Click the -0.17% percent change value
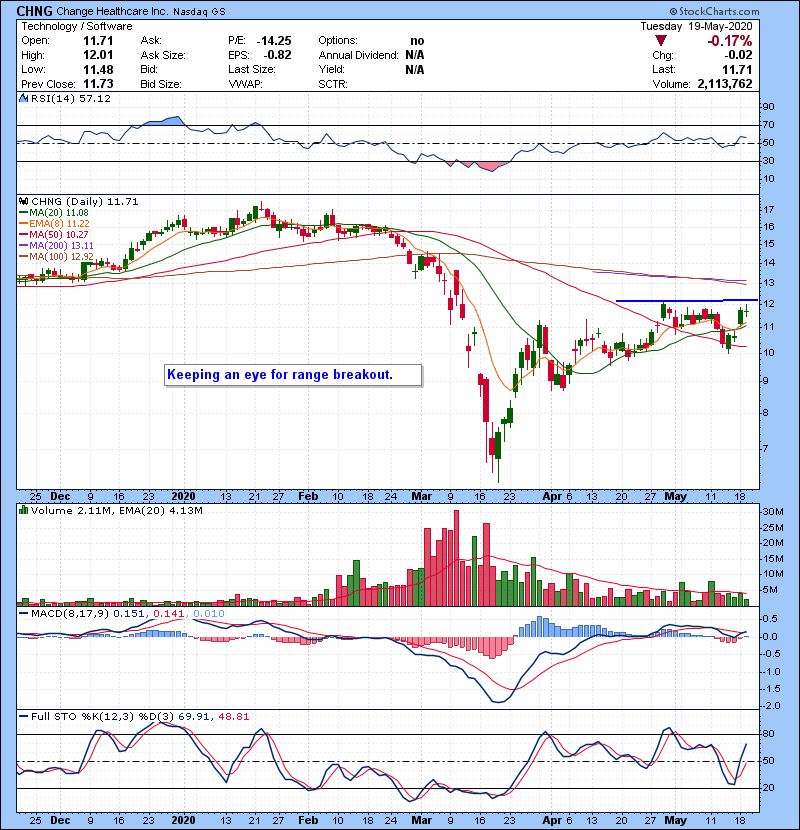Viewport: 800px width, 830px height. [730, 41]
